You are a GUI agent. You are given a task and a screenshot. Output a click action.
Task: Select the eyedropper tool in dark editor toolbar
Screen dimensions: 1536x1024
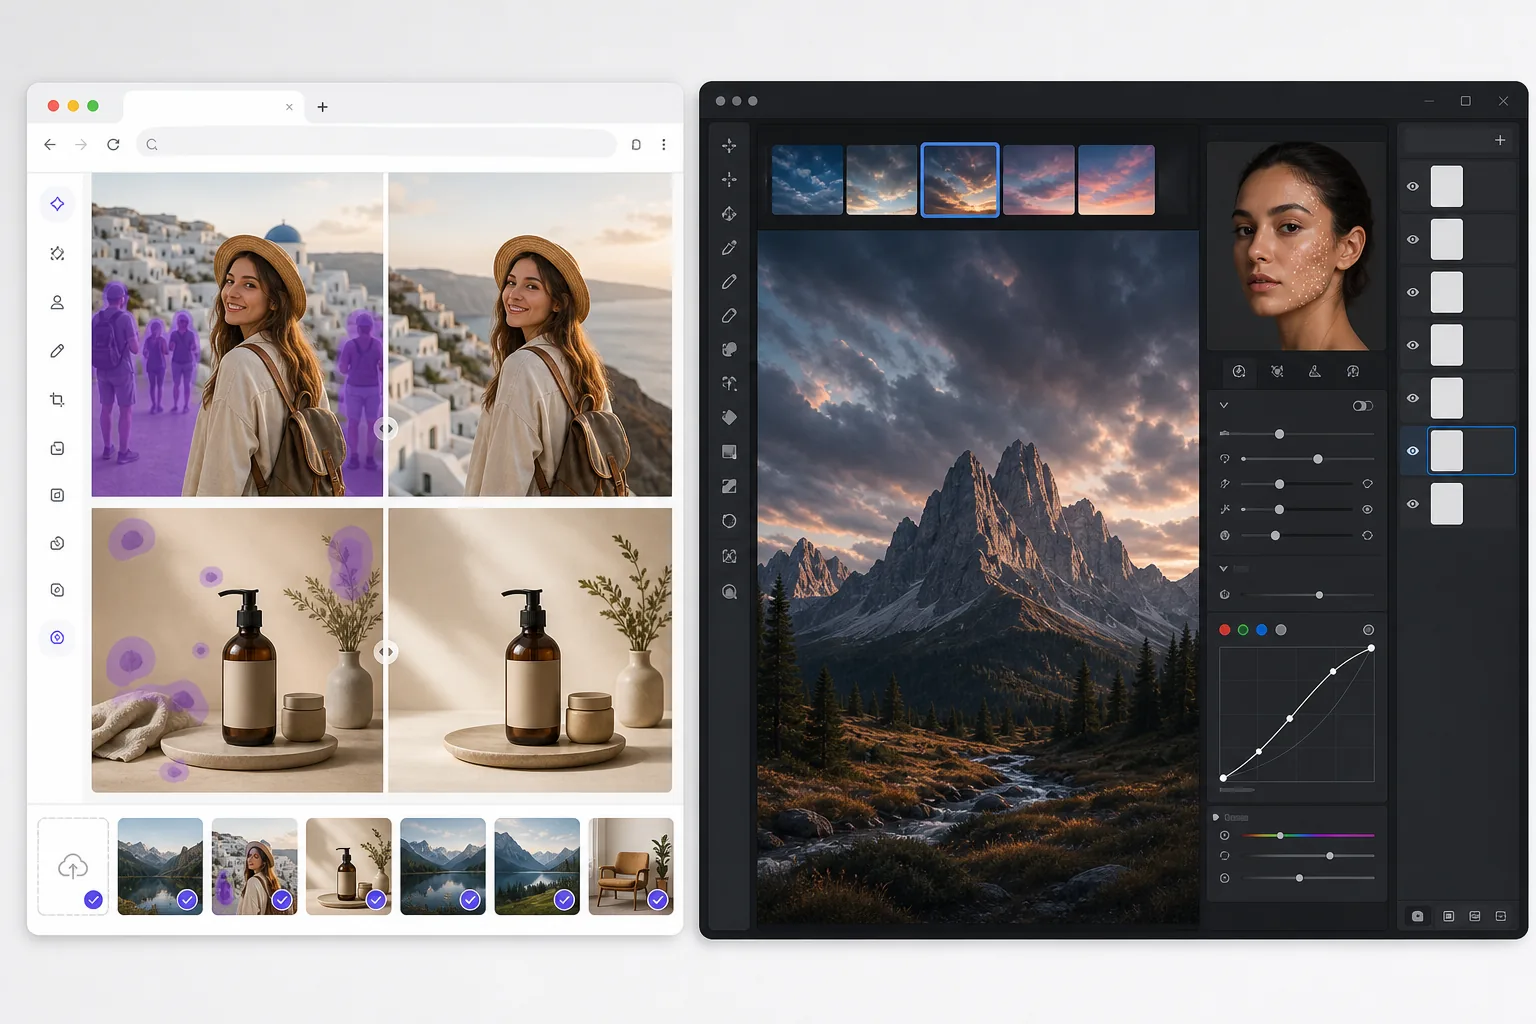coord(729,248)
